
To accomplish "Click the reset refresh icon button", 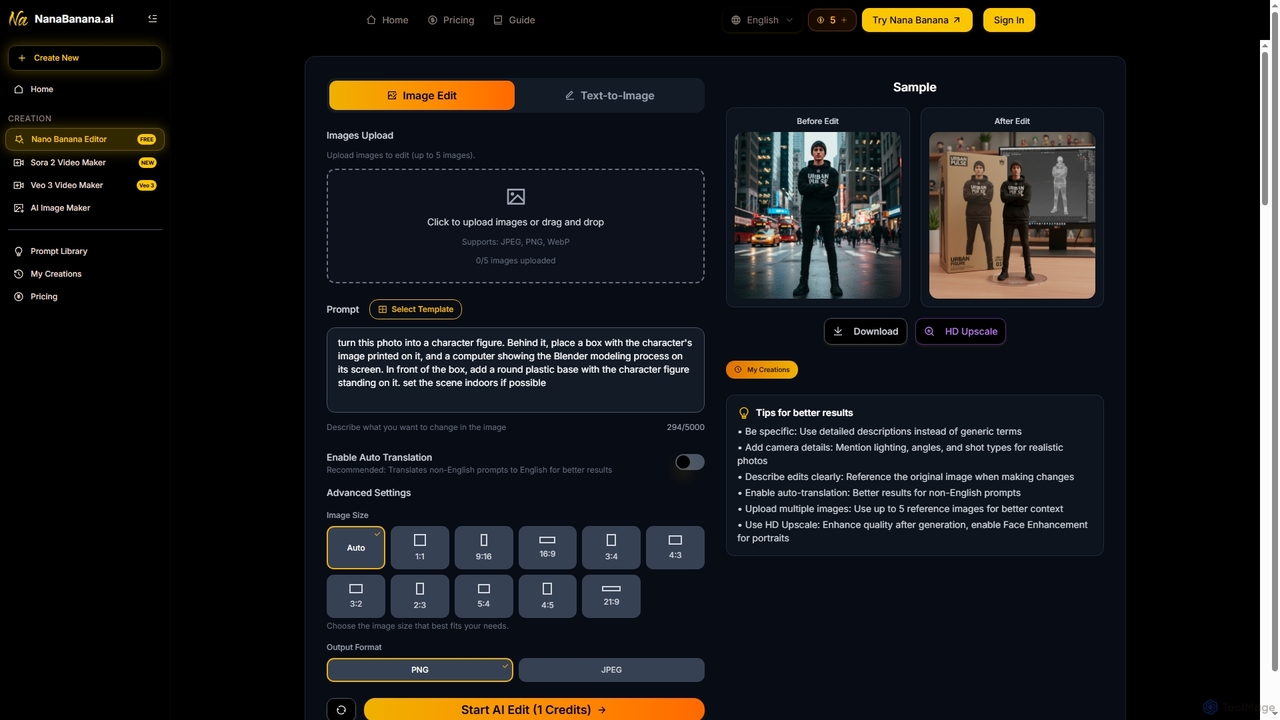I will (341, 710).
